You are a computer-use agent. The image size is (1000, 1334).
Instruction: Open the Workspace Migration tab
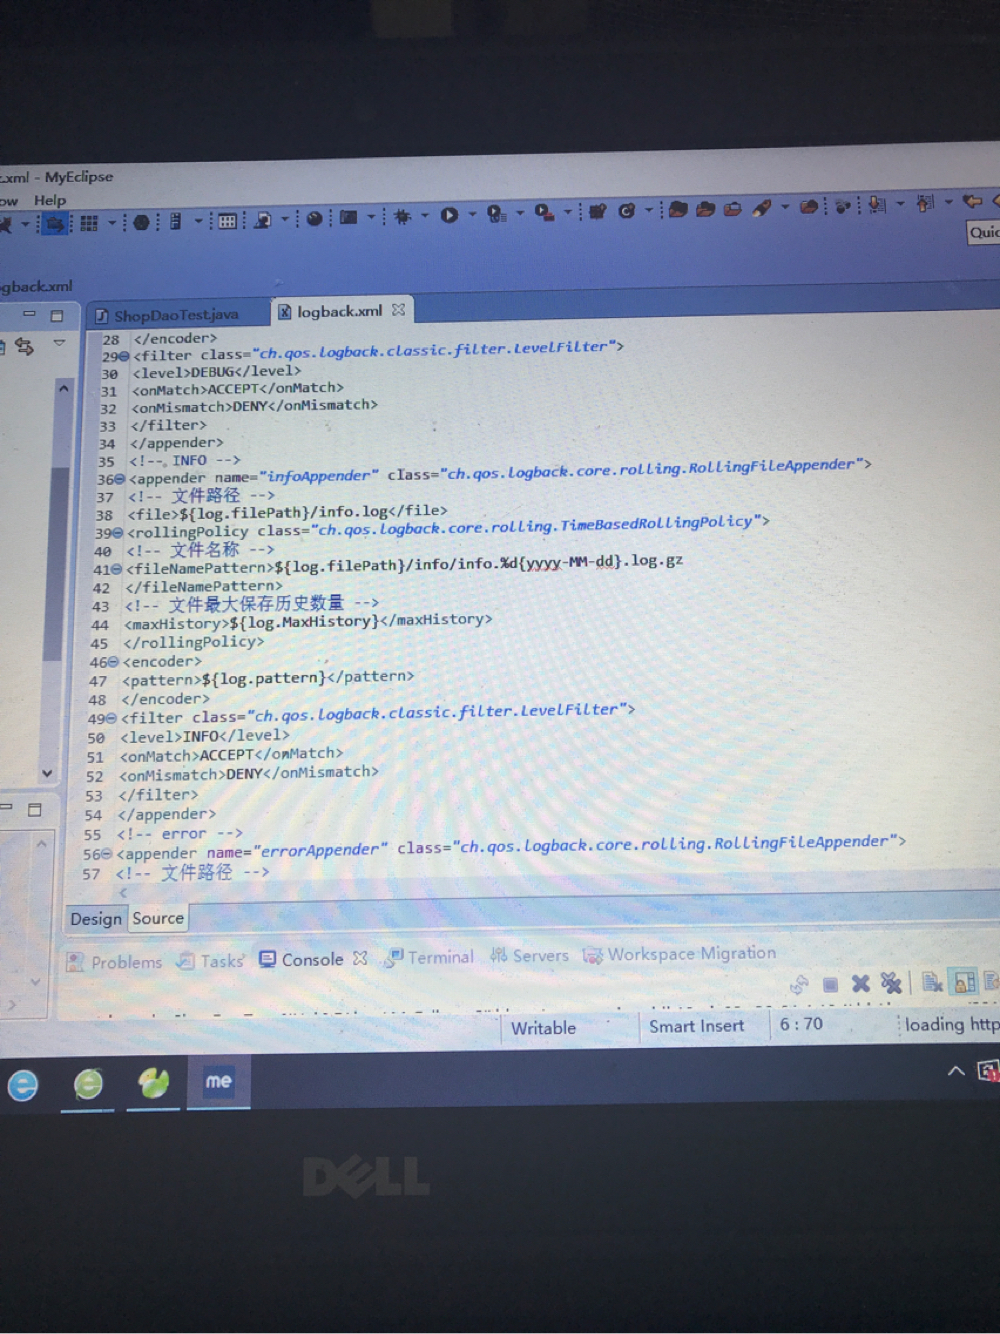click(680, 954)
